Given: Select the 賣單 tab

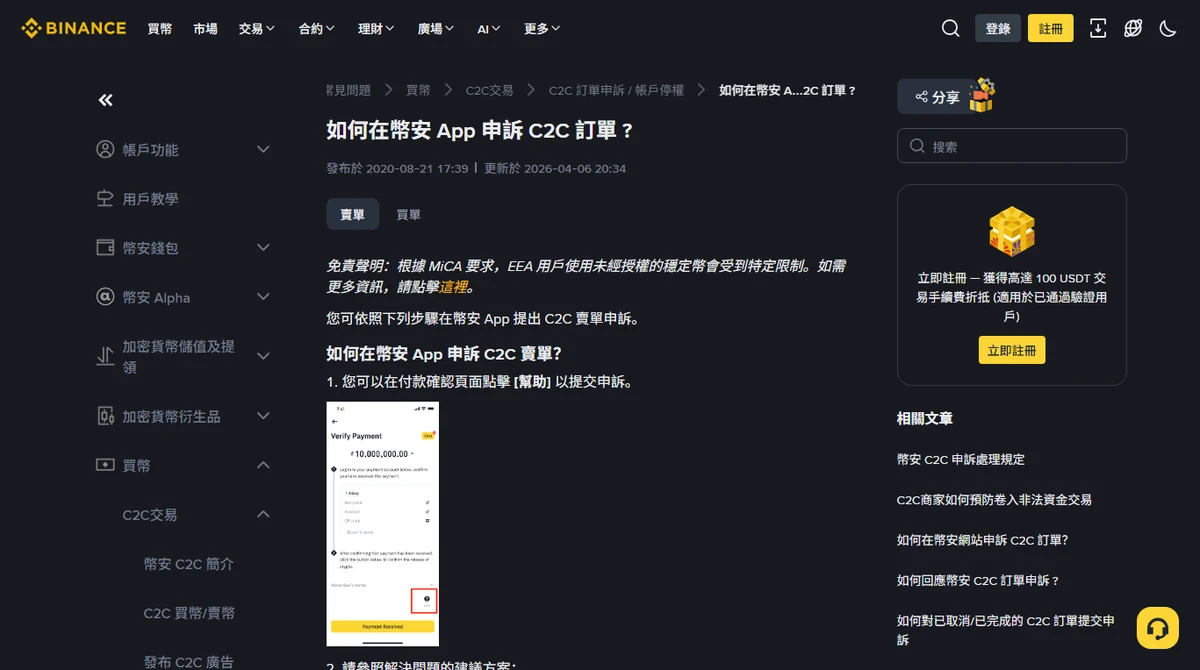Looking at the screenshot, I should (x=352, y=214).
